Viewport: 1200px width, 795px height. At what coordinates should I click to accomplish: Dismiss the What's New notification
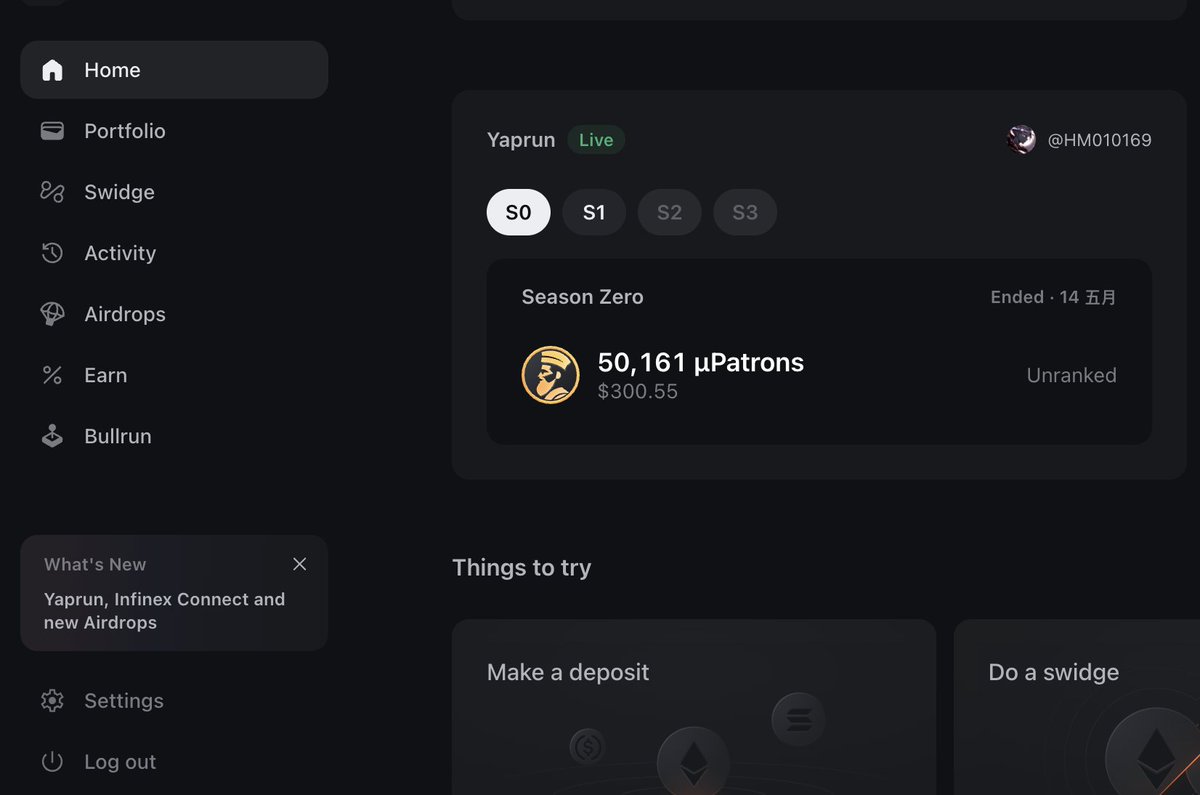[299, 564]
